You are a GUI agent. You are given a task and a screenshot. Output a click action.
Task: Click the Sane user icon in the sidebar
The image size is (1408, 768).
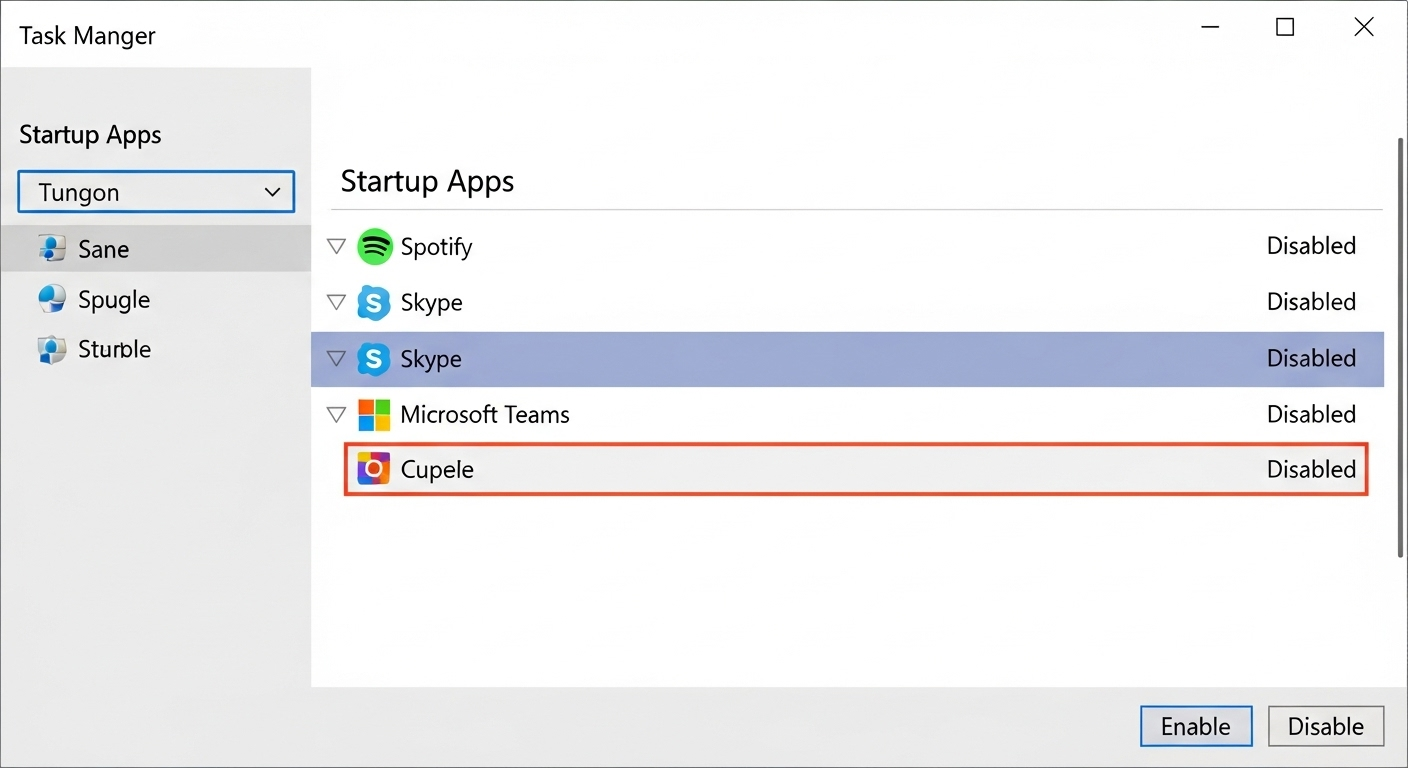51,248
